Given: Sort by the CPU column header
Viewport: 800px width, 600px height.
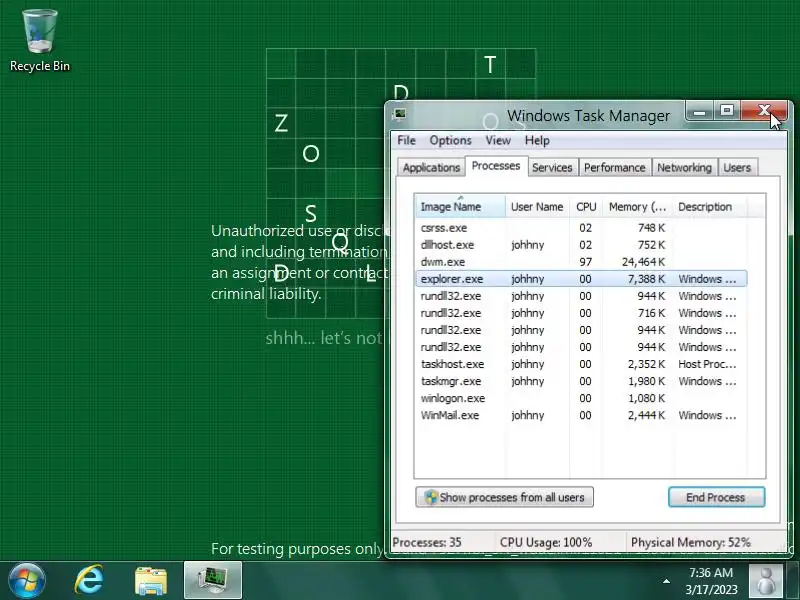Looking at the screenshot, I should (586, 207).
